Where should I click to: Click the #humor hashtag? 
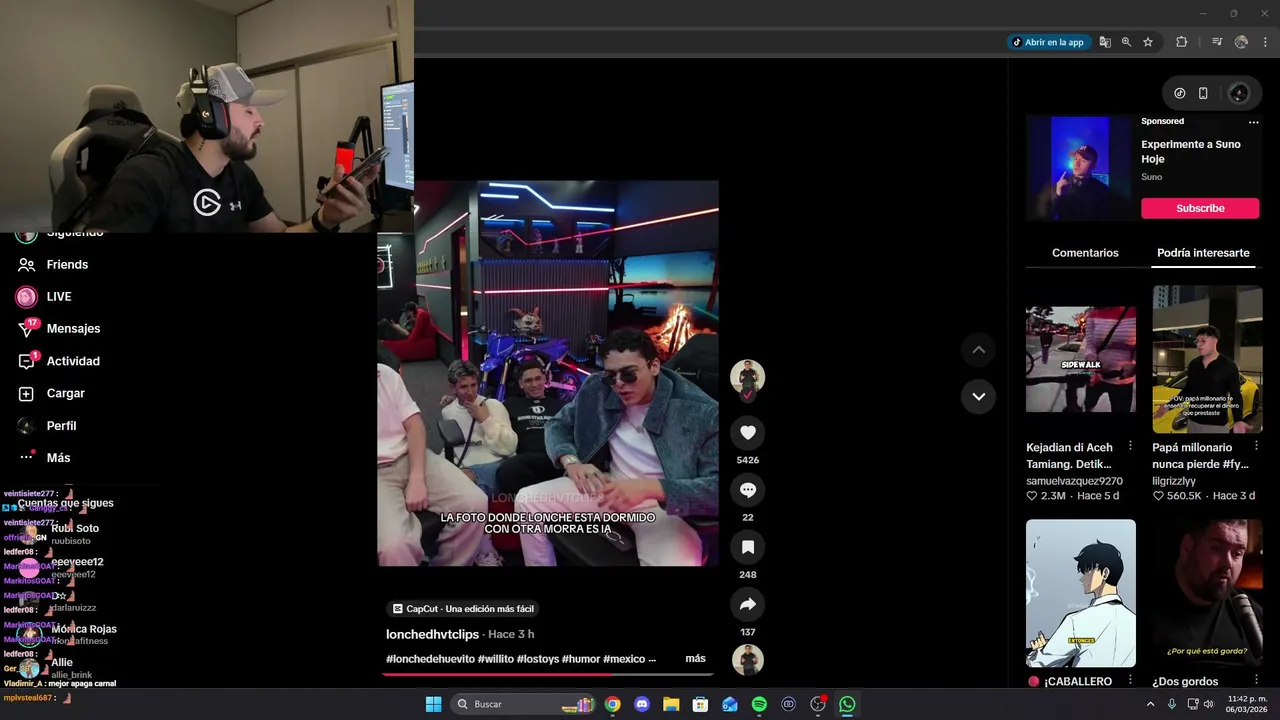581,658
